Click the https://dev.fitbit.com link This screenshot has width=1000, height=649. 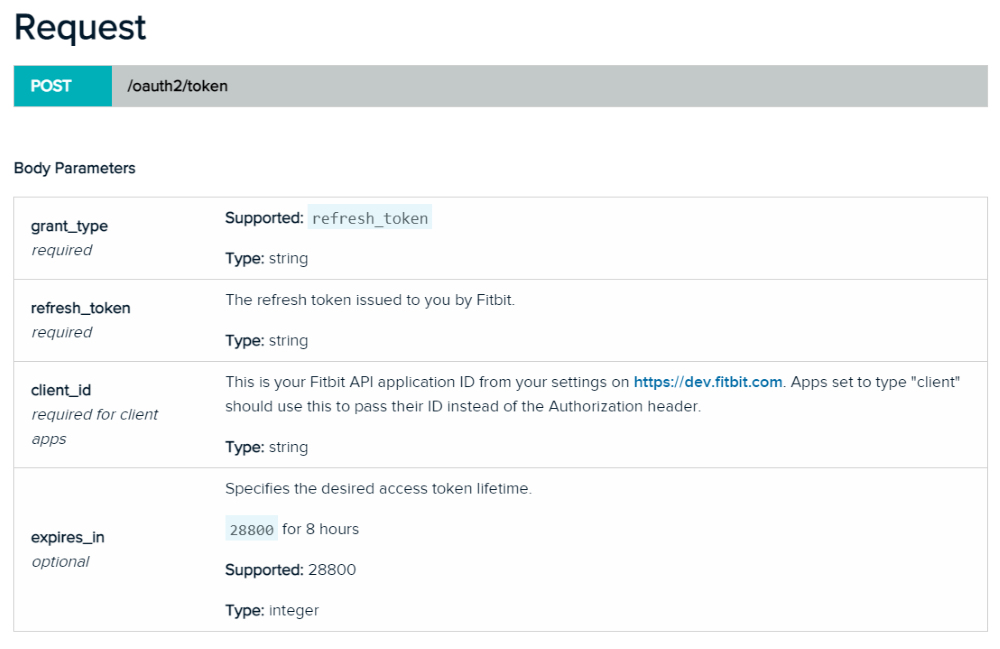[708, 382]
